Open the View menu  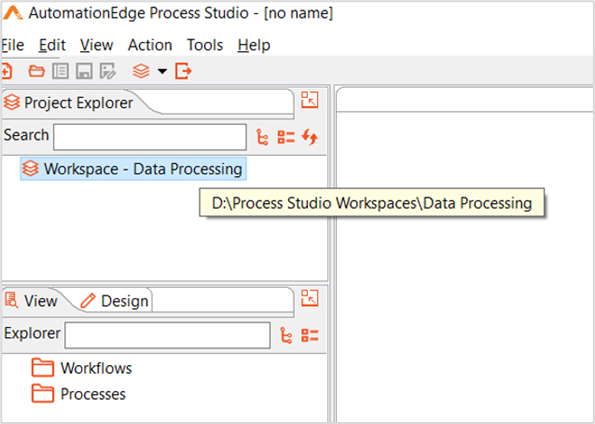click(96, 45)
